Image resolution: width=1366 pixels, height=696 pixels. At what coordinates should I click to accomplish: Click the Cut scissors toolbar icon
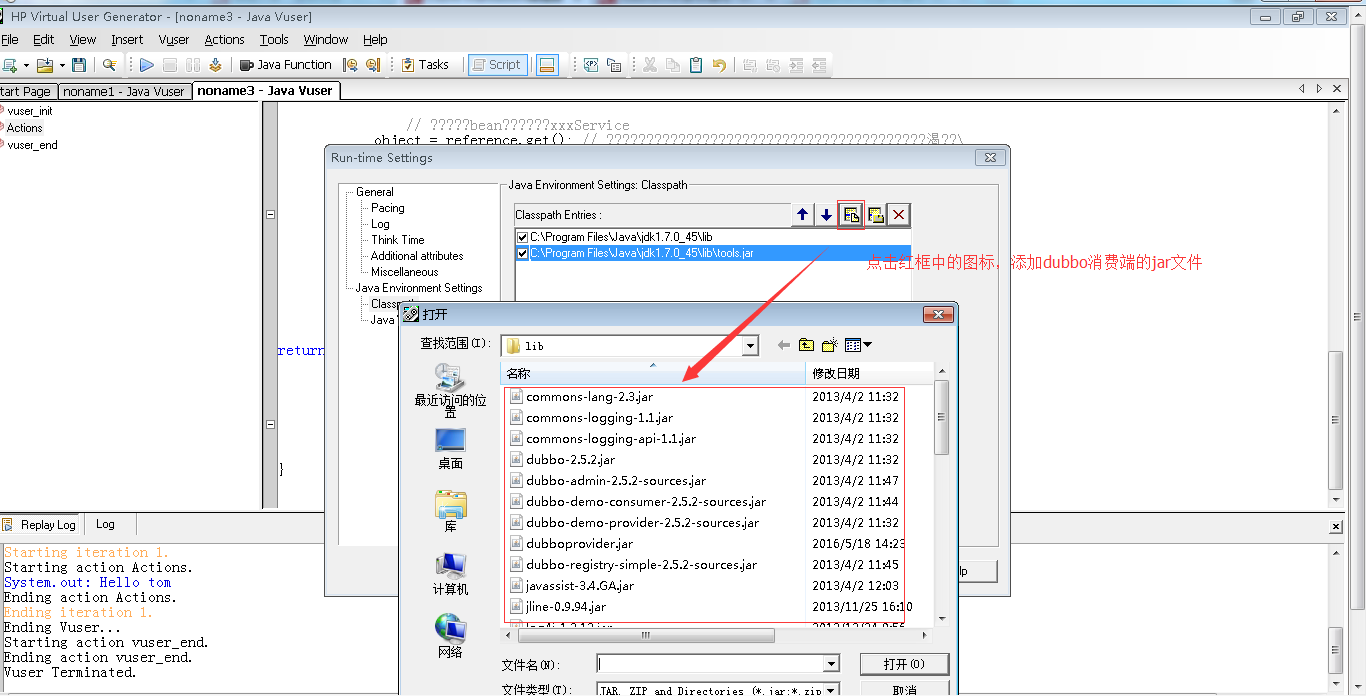(x=650, y=65)
